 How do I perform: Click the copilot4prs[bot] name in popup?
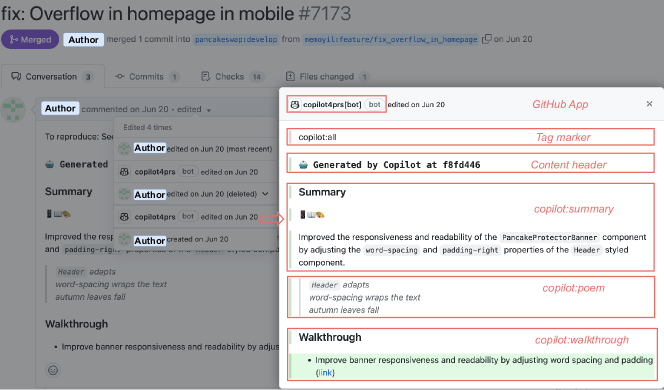(332, 105)
